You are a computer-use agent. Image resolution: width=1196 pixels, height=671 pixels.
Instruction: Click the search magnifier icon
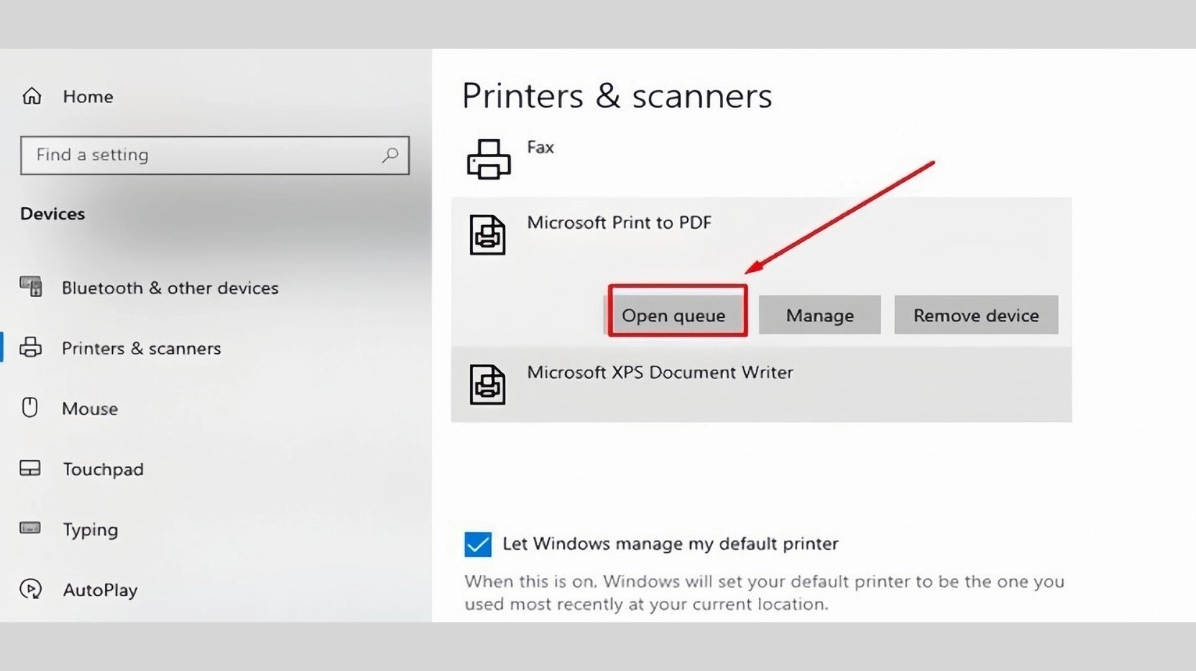coord(390,155)
